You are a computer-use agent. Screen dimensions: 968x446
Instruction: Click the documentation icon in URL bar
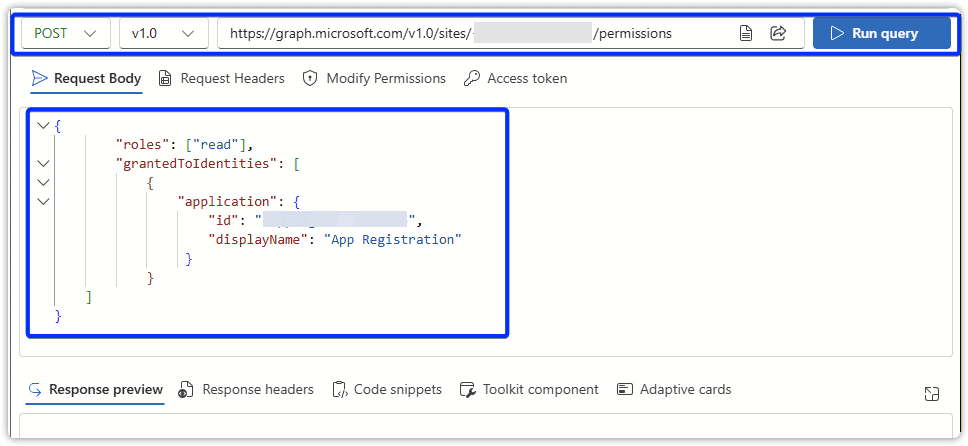[x=746, y=33]
